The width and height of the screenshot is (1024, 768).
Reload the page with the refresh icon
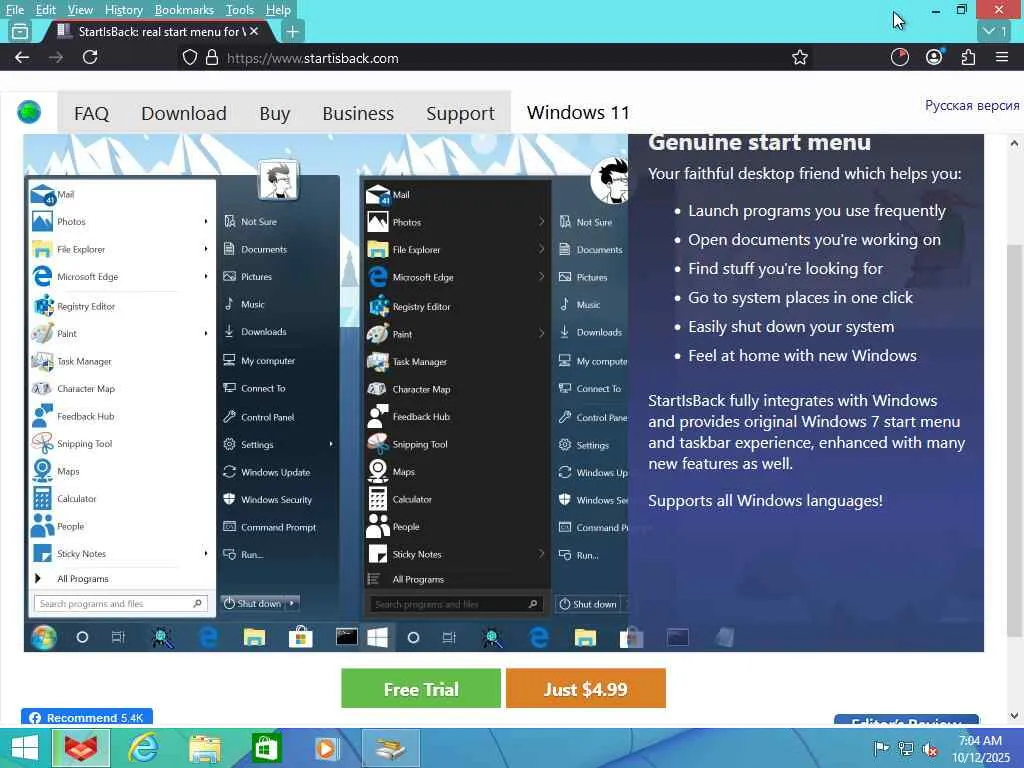[x=90, y=57]
